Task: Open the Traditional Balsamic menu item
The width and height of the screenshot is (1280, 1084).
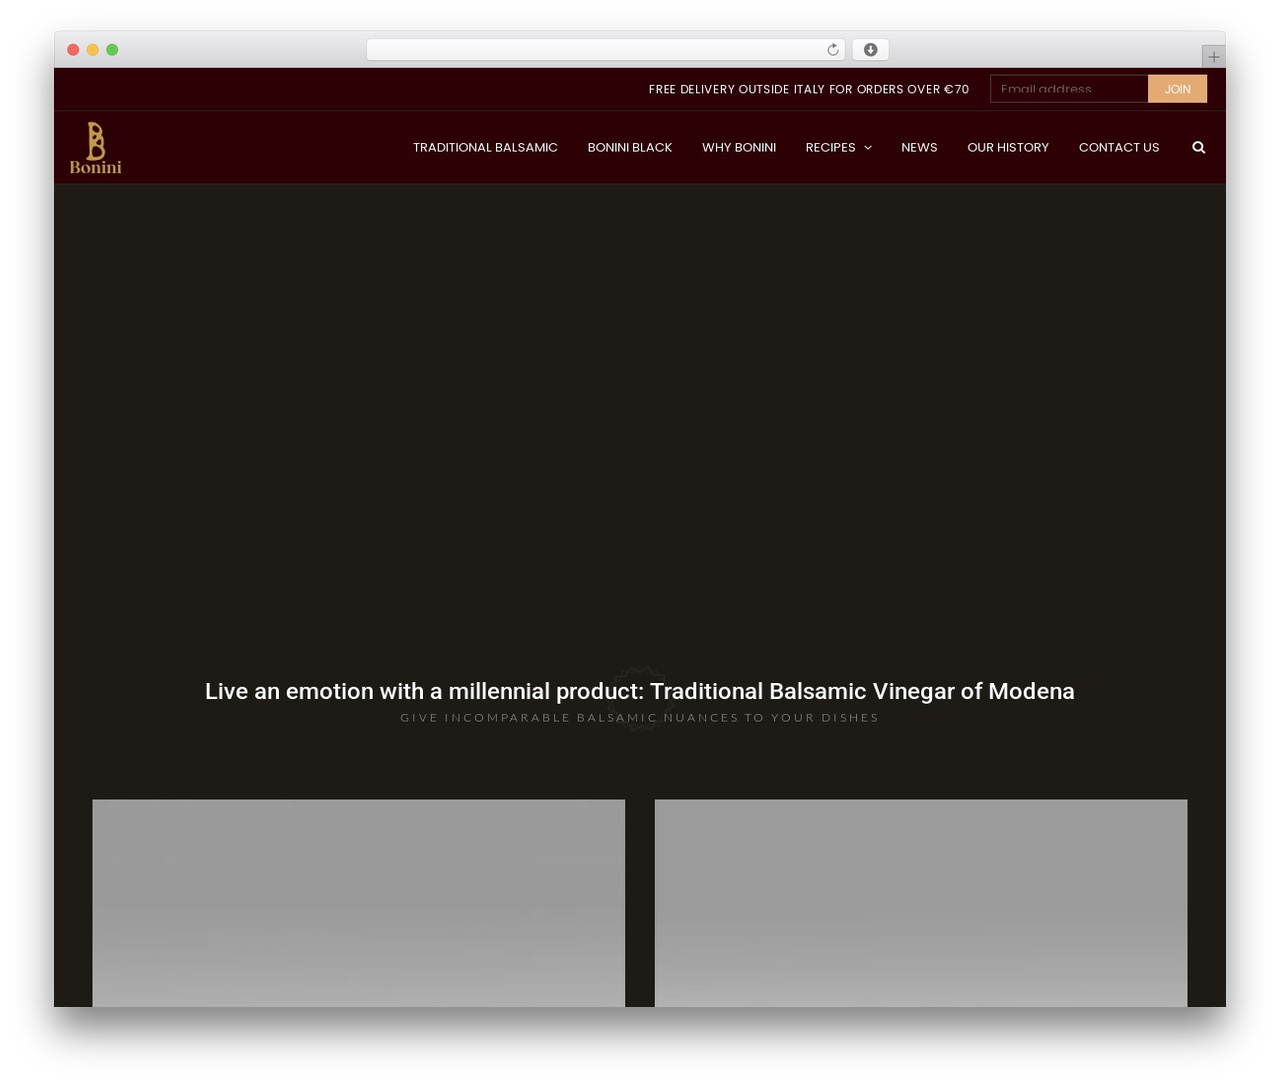Action: 485,147
